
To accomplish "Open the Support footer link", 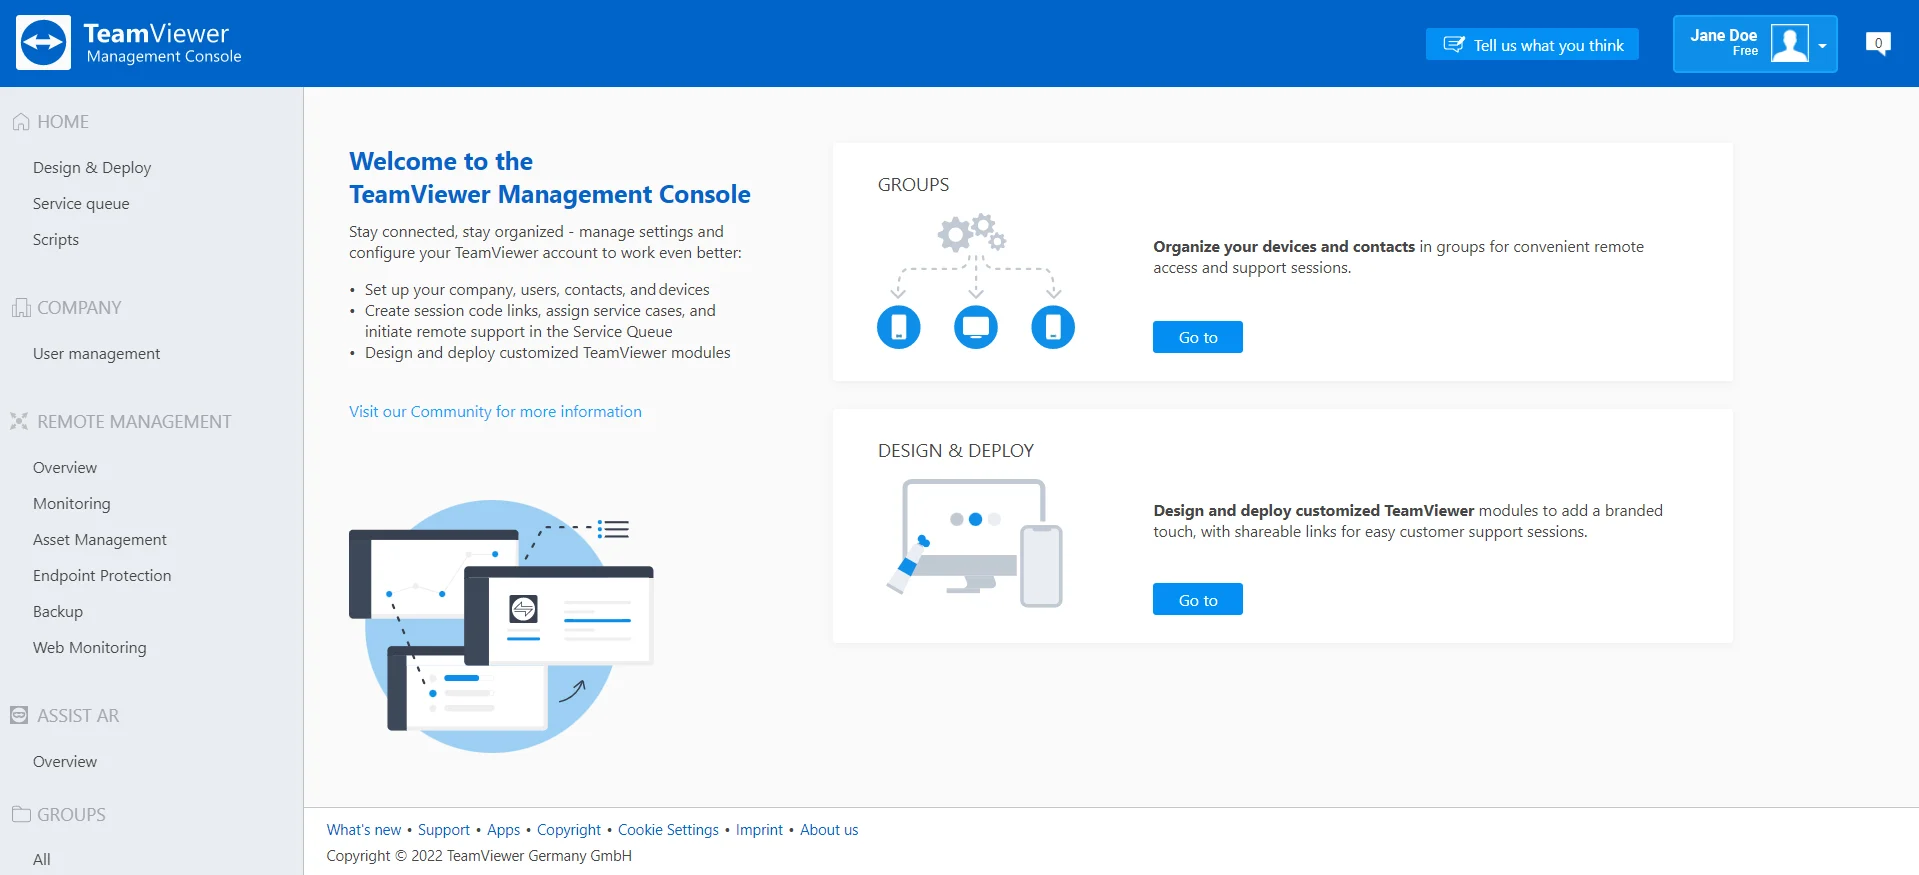I will coord(444,830).
